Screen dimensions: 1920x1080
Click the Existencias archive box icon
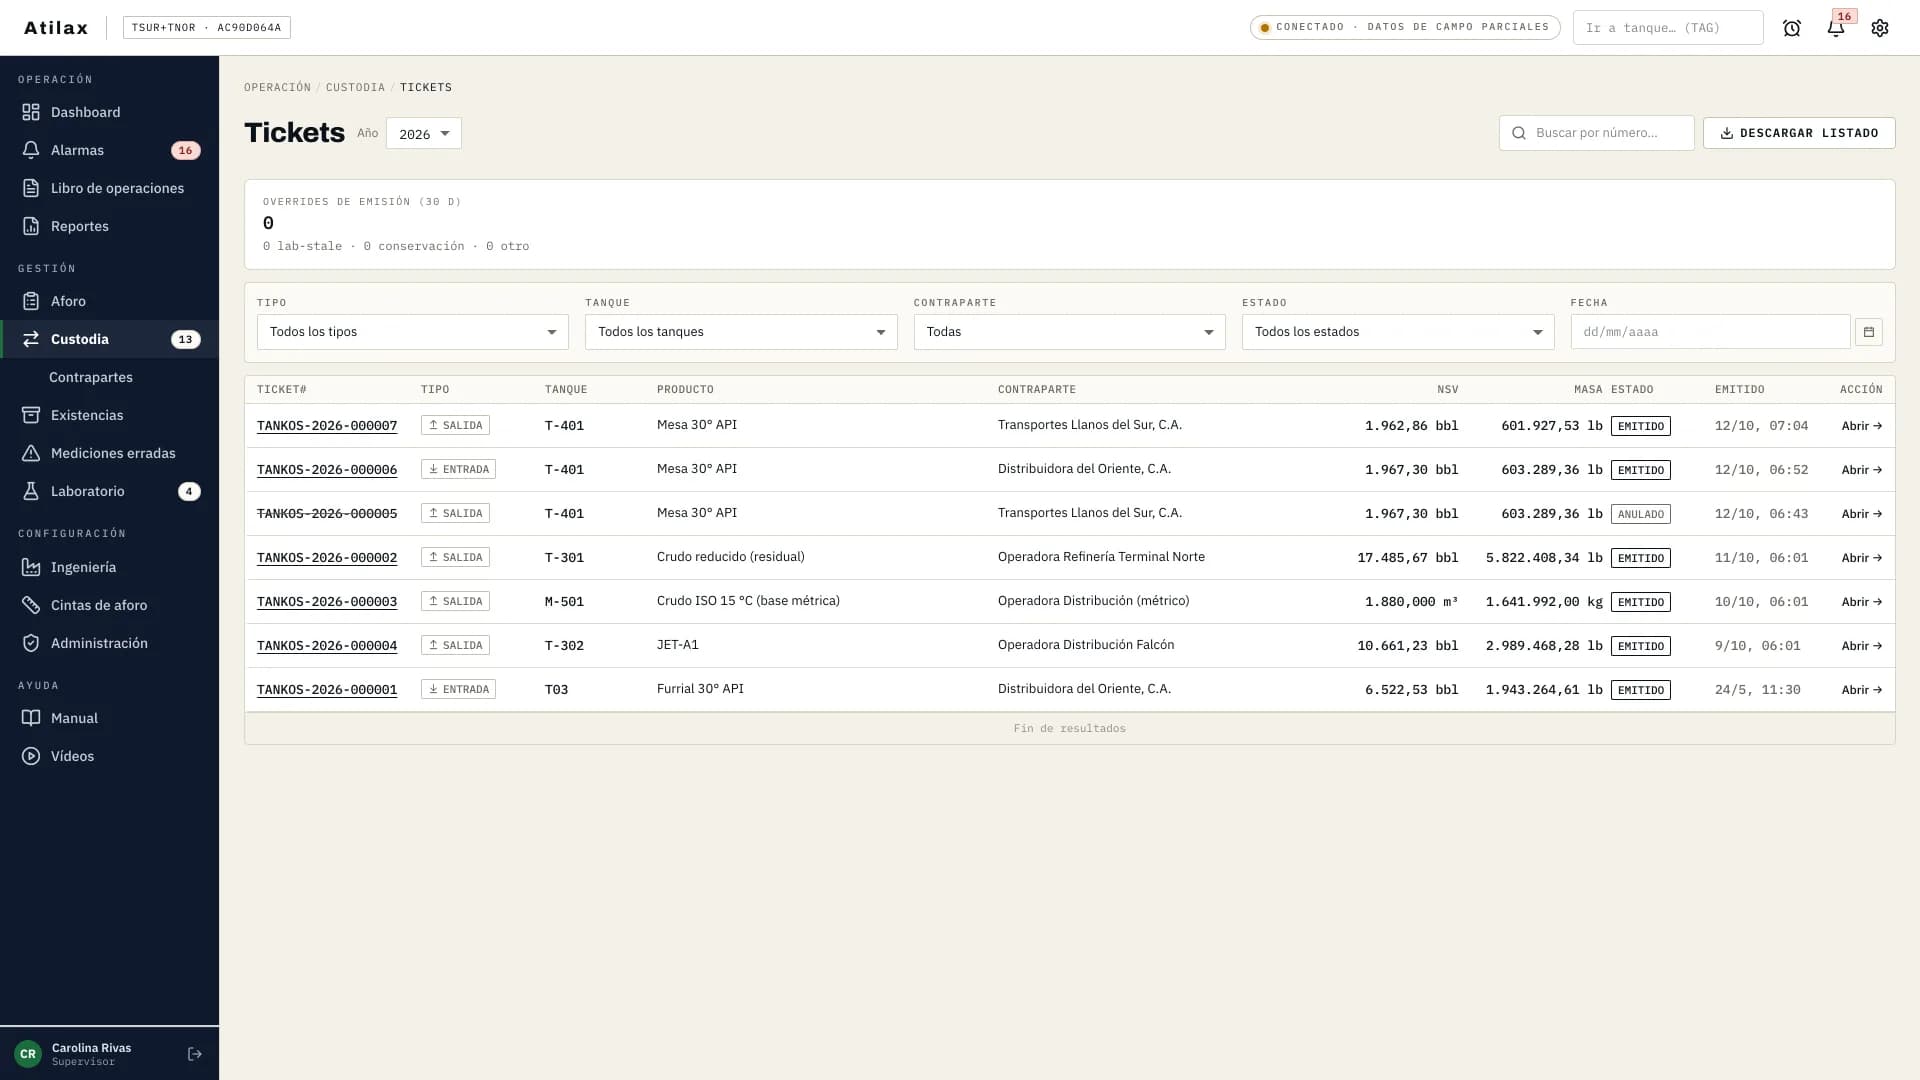31,415
